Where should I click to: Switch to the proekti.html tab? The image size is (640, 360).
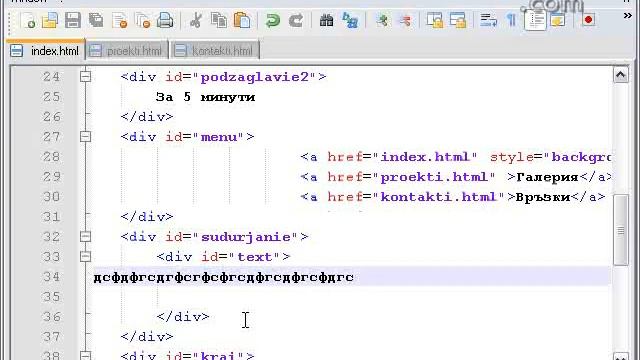click(127, 51)
